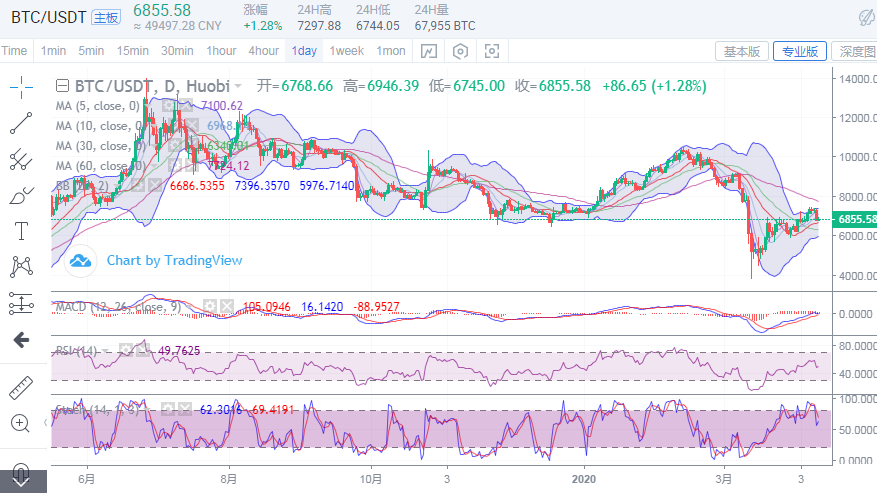Viewport: 877px width, 493px height.
Task: Remove the BB indicator
Action: tap(155, 185)
